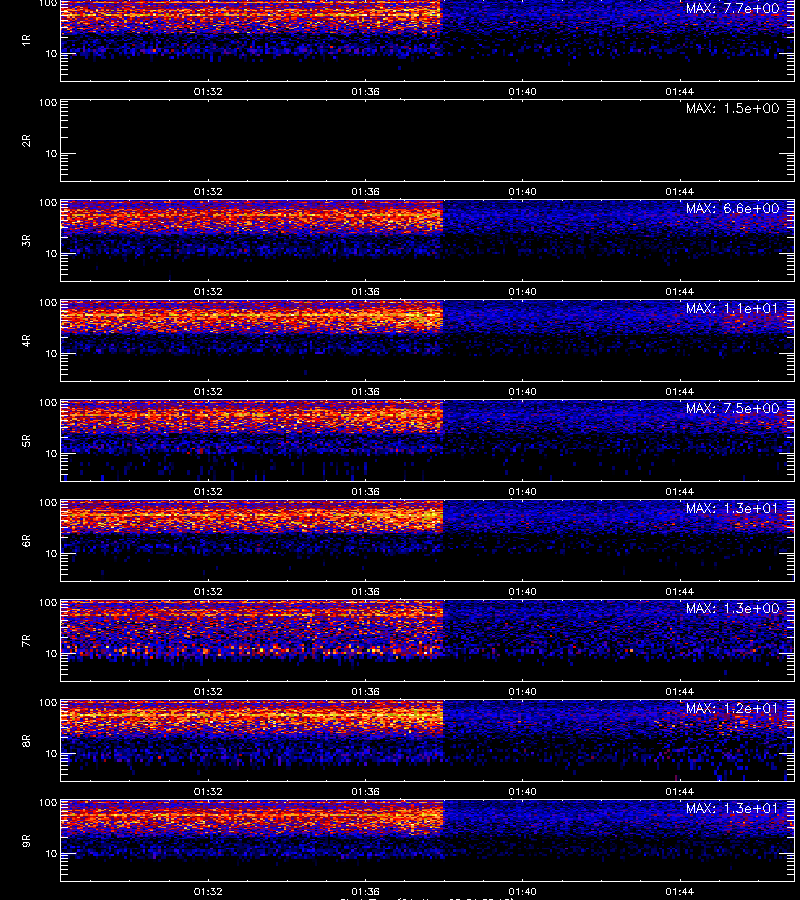Screen dimensions: 800x900
Task: Click the 01:40 tick label under panel 2R
Action: click(x=522, y=192)
